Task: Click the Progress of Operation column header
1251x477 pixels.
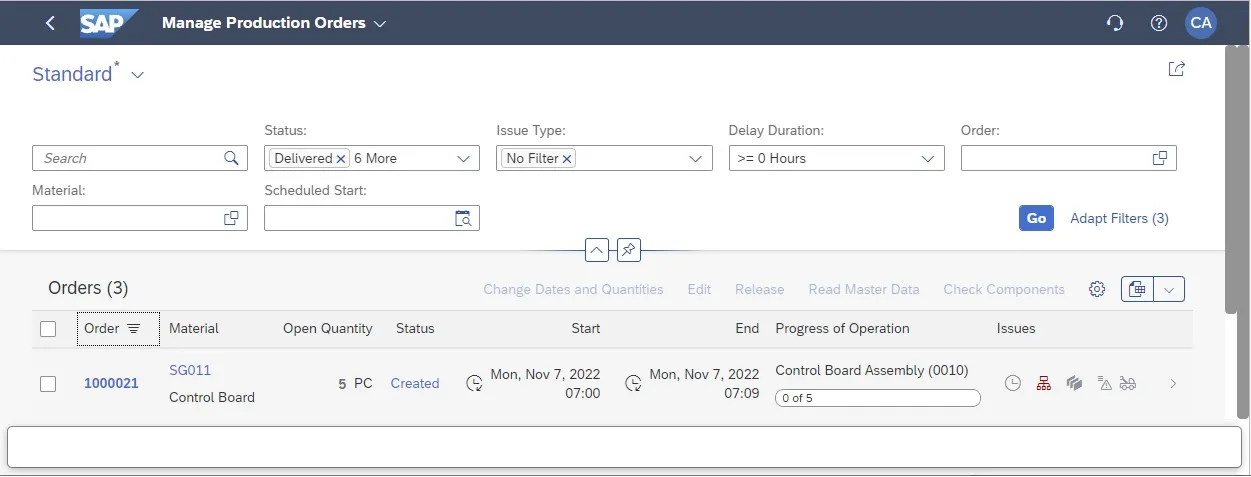Action: click(x=842, y=328)
